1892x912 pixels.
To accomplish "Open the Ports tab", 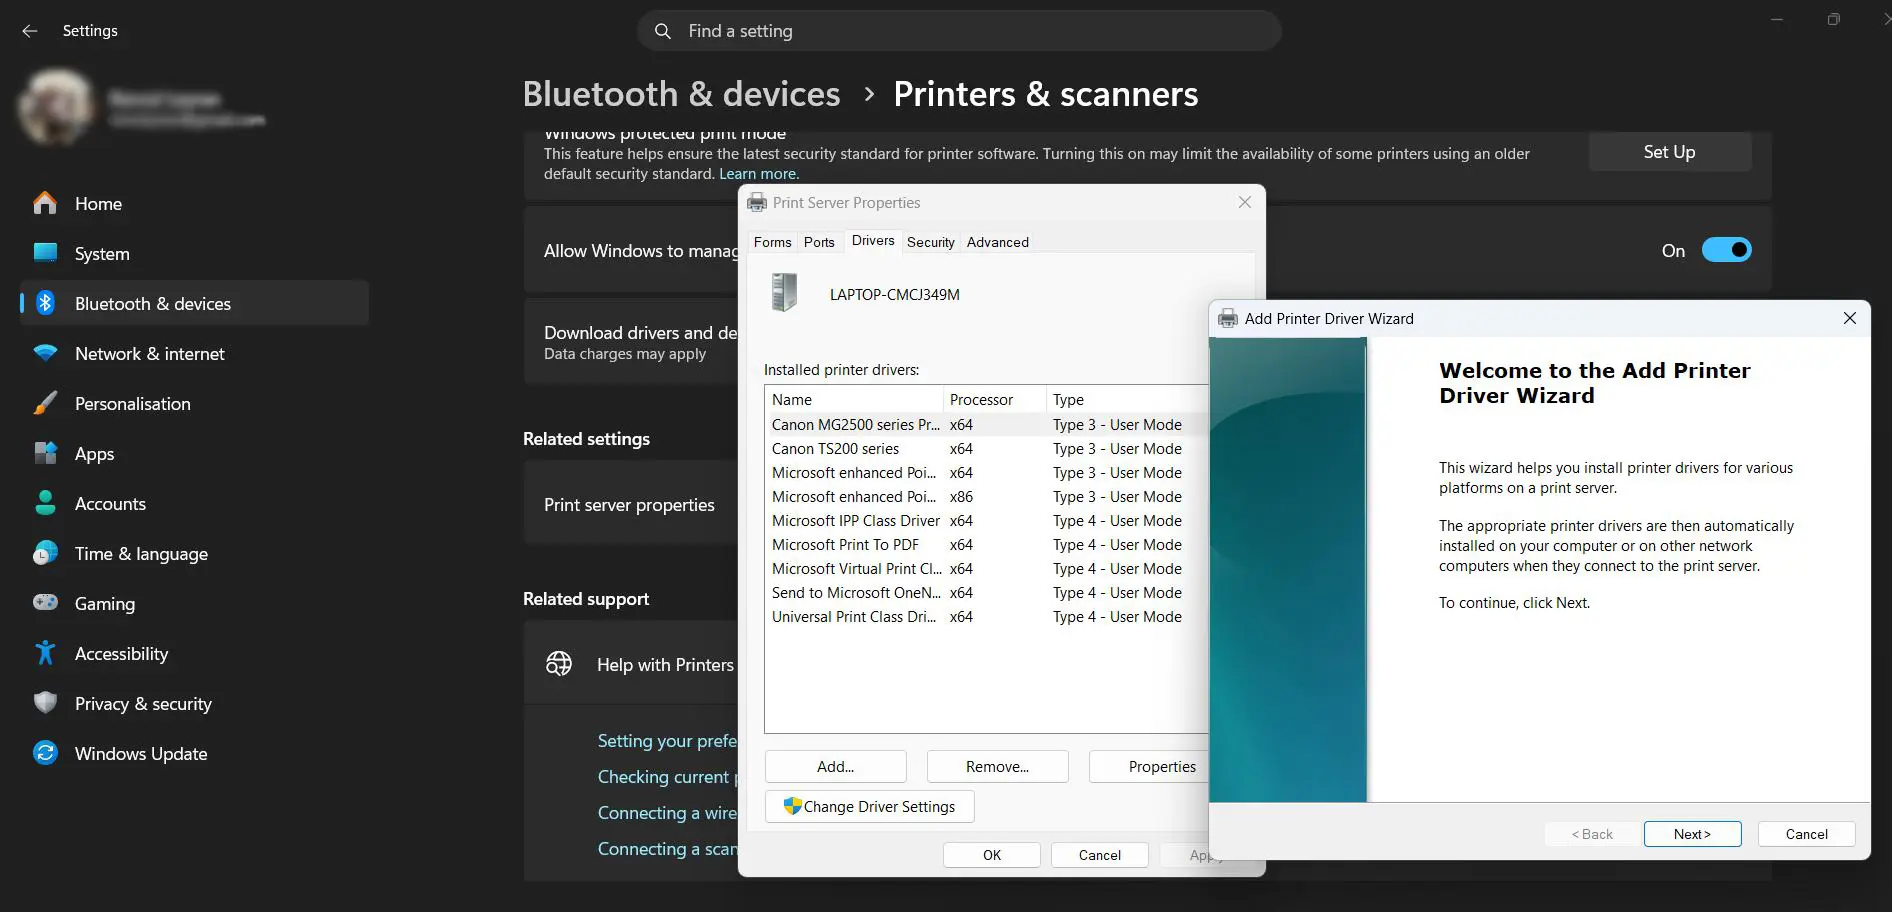I will (x=819, y=242).
